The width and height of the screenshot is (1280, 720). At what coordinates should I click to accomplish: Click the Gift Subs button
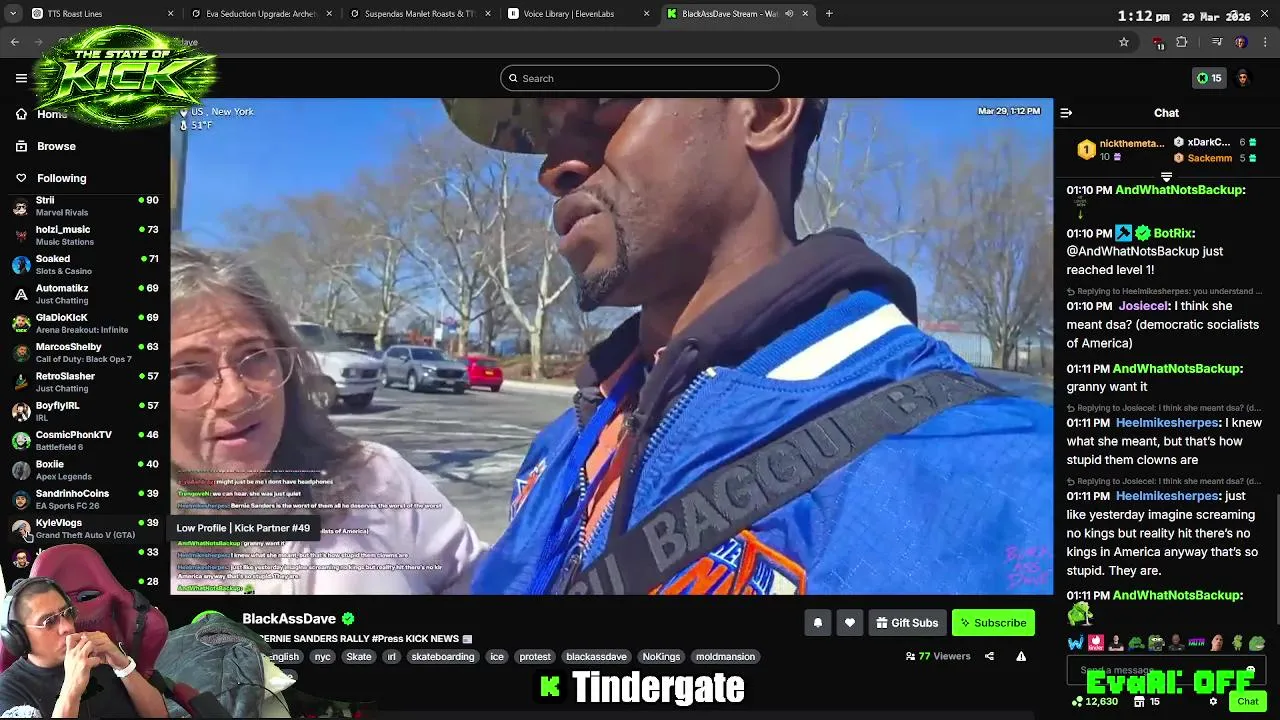[x=907, y=623]
